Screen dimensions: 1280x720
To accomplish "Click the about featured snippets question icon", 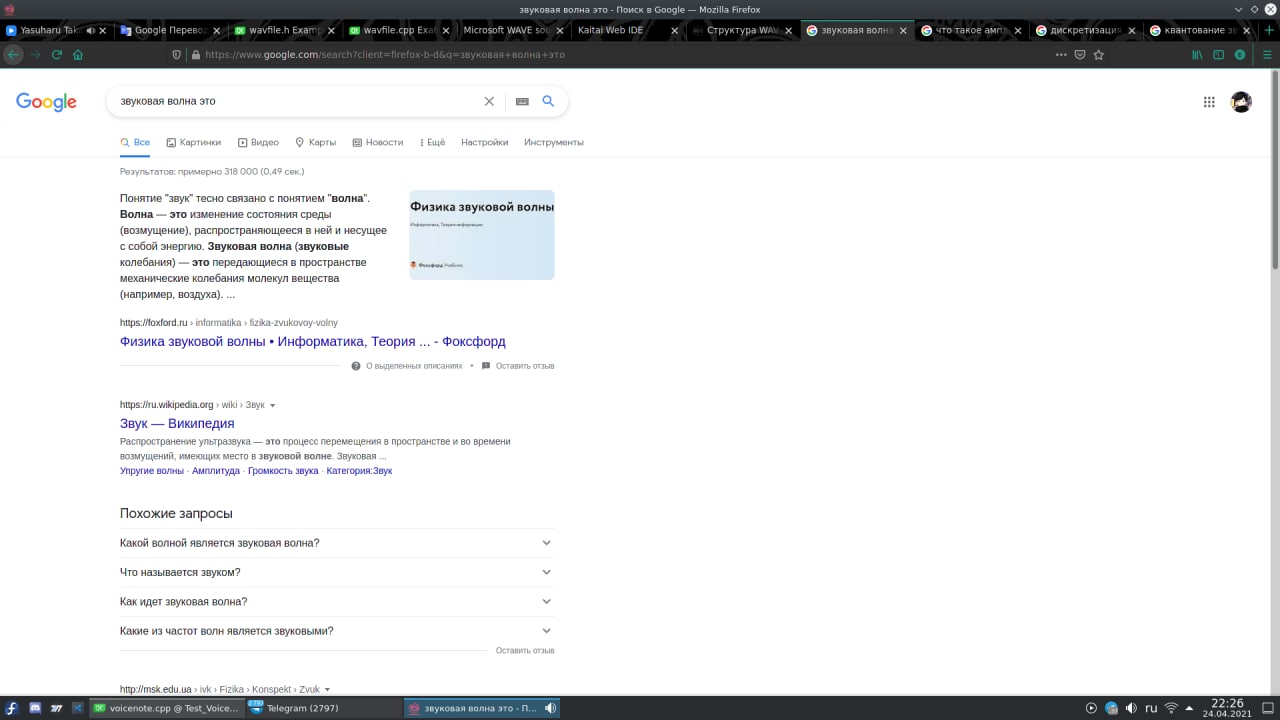I will pos(356,366).
